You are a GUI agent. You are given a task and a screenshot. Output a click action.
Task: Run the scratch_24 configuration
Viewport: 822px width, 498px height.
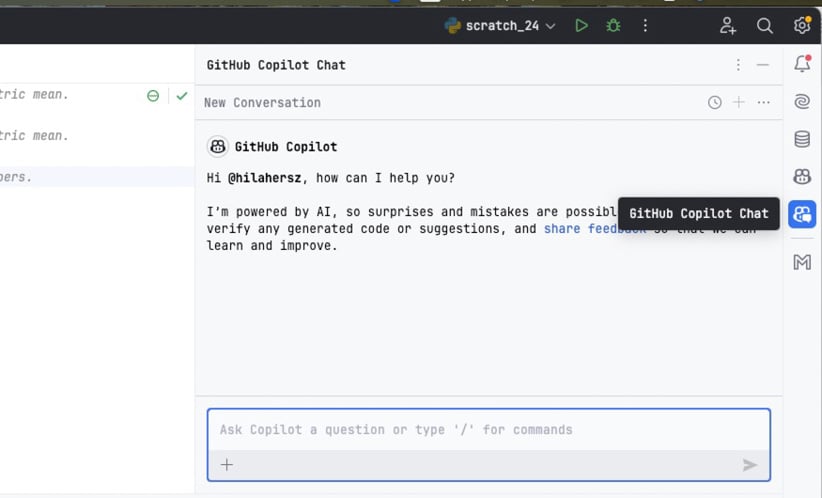[x=581, y=25]
